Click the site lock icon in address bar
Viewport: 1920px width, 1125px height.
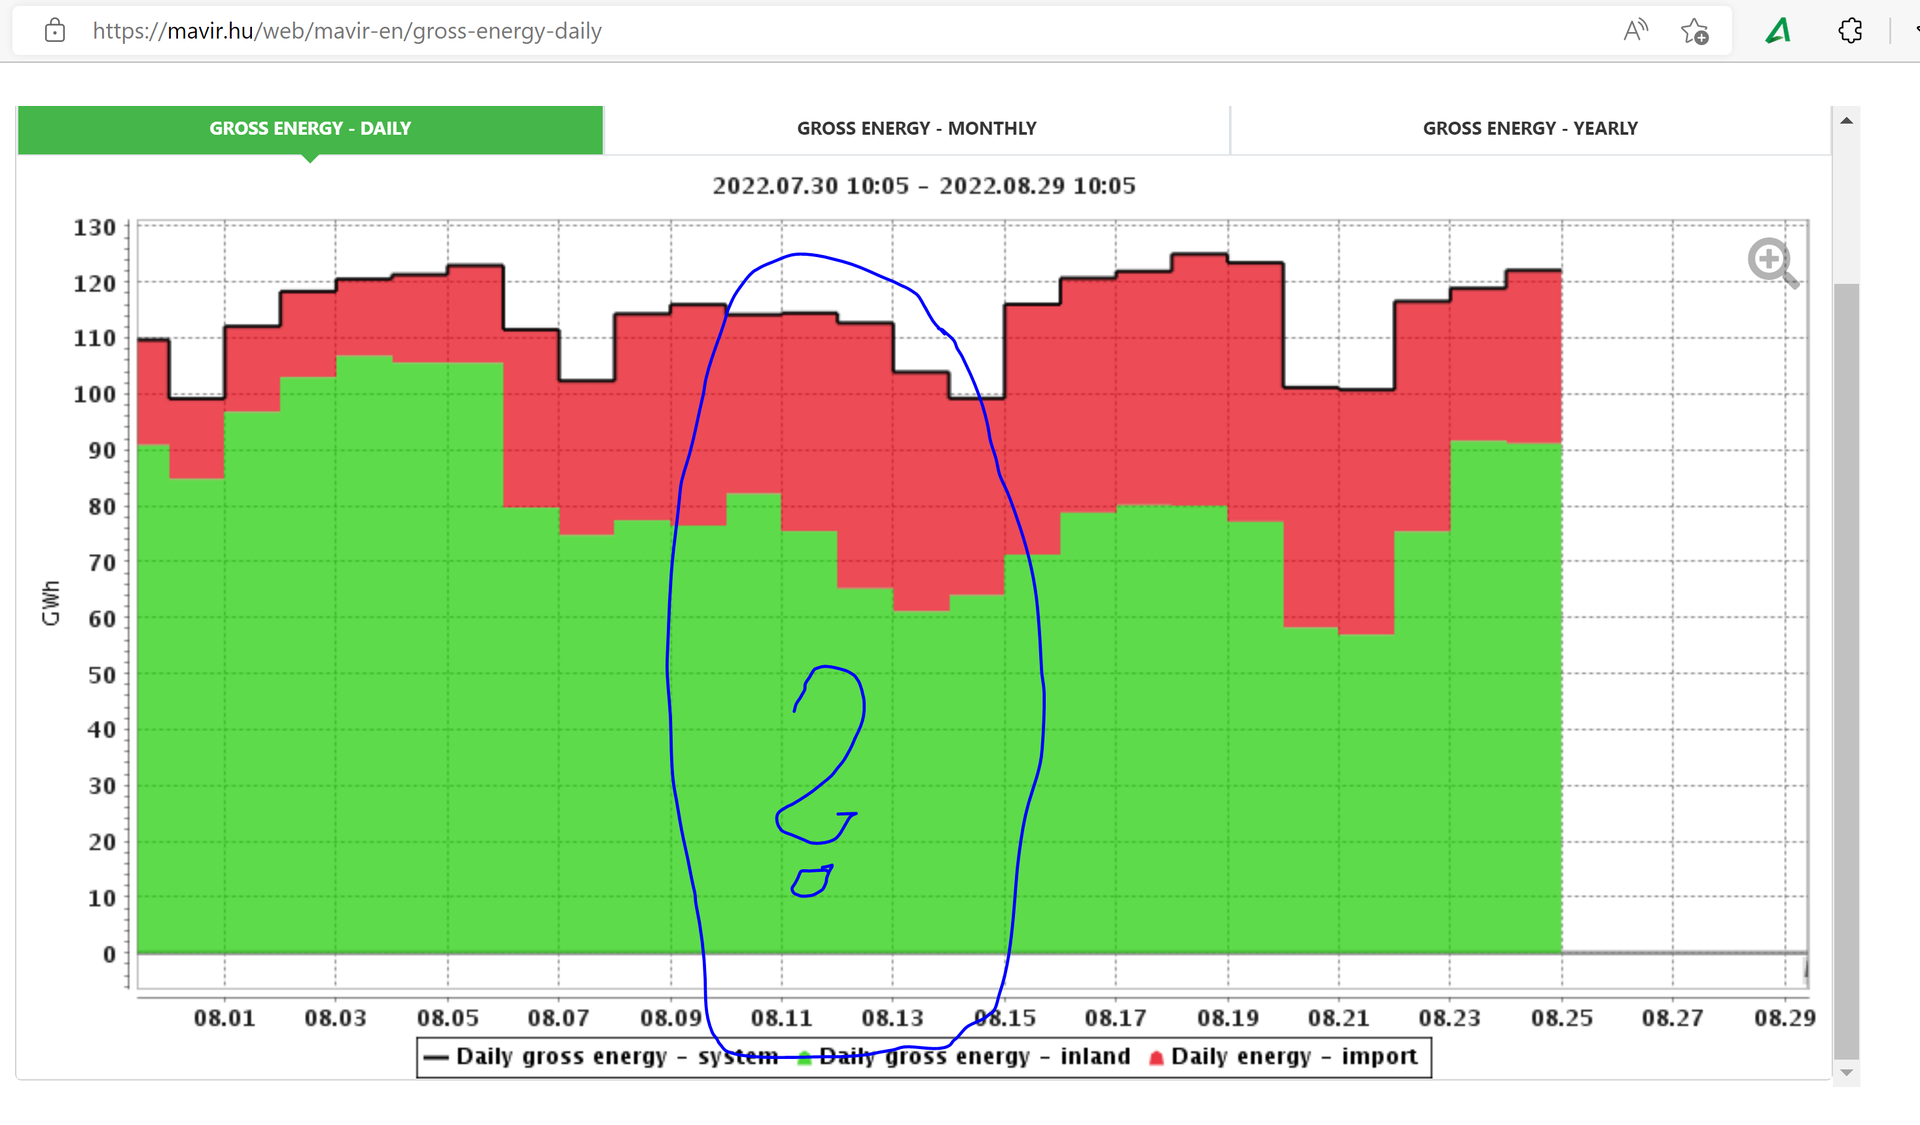coord(55,31)
